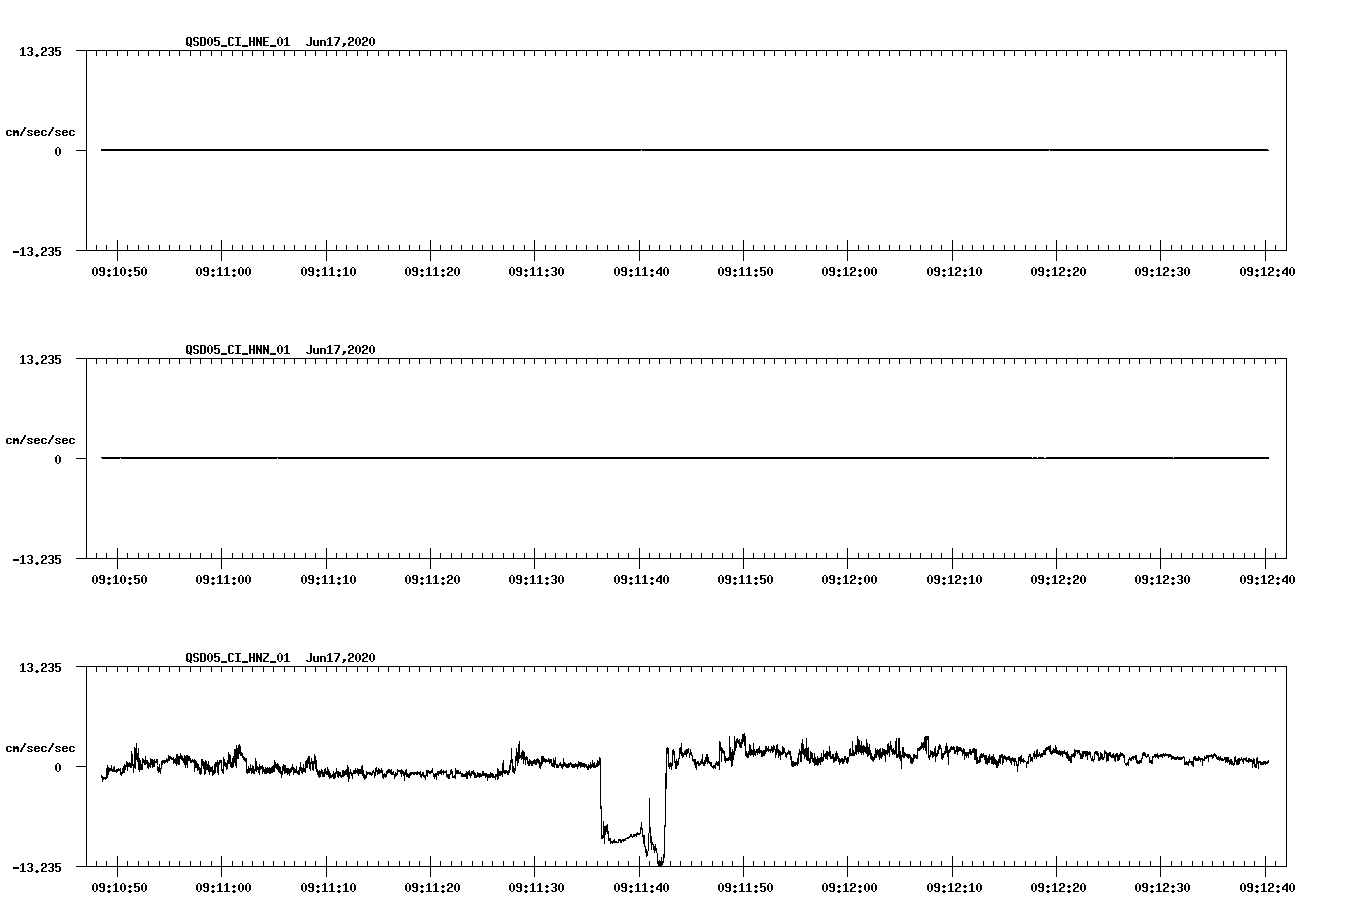The height and width of the screenshot is (924, 1358).
Task: Click the -13.235 lower limit on HNE chart
Action: [x=37, y=252]
